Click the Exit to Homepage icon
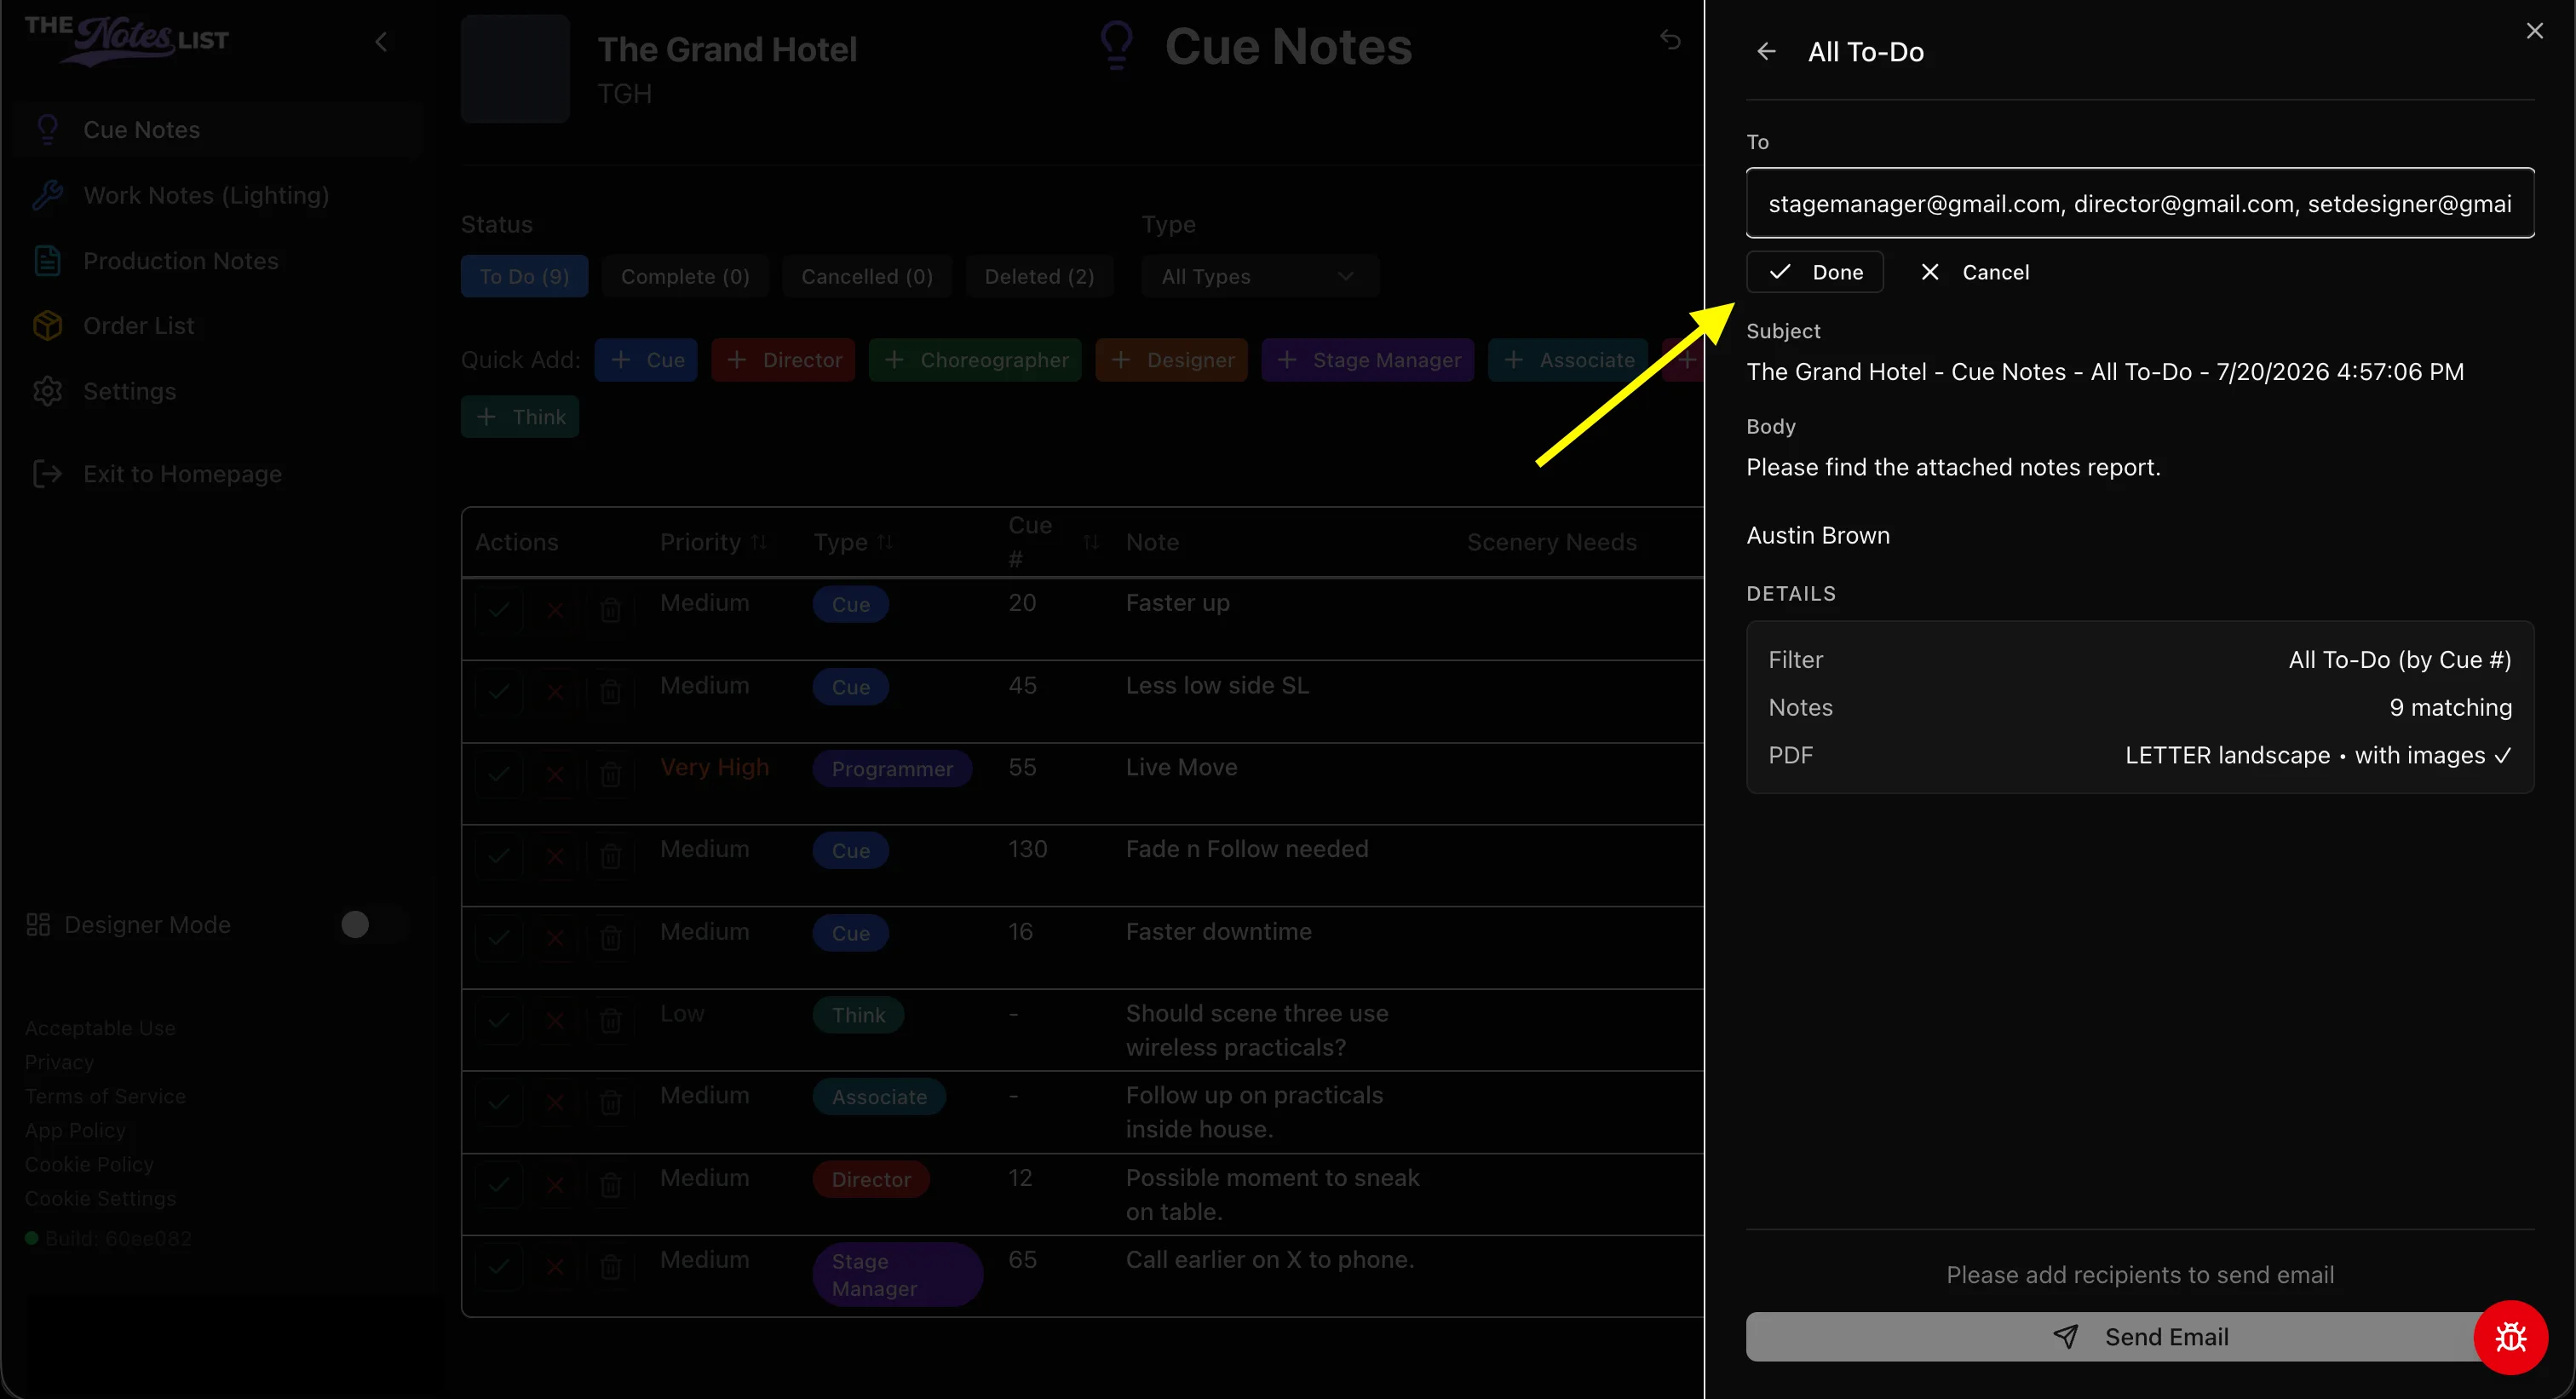Viewport: 2576px width, 1399px height. pyautogui.click(x=47, y=473)
